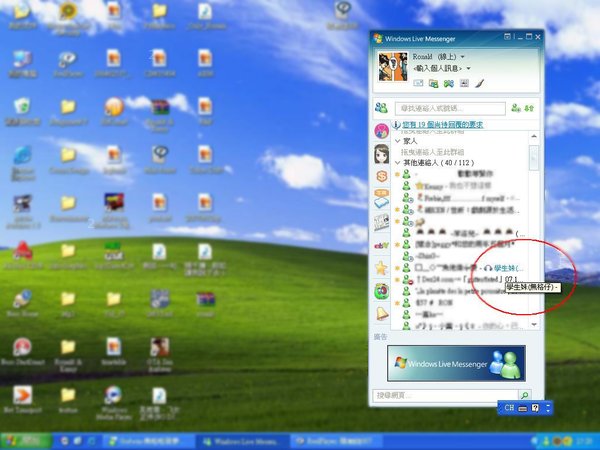
Task: Collapse the 家人 contact group
Action: pos(398,141)
